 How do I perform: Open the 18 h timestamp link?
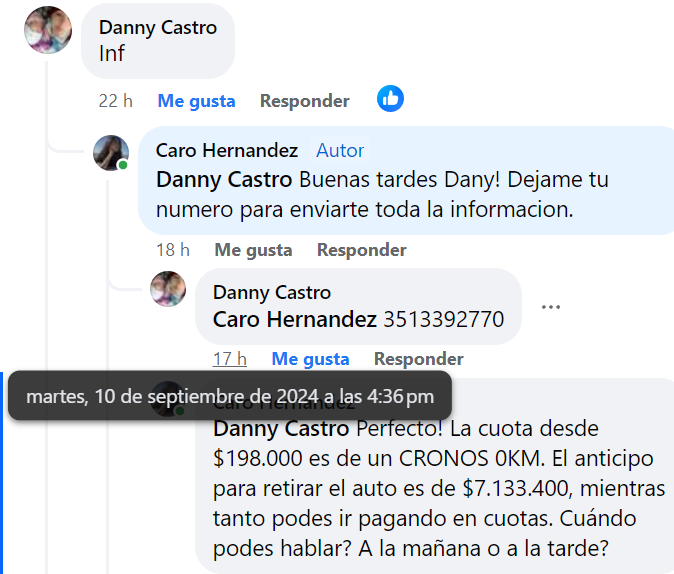point(173,250)
